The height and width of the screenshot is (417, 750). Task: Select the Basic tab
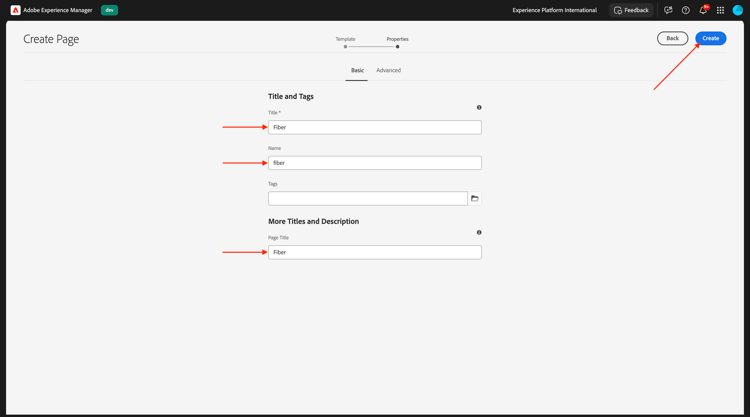click(x=357, y=70)
